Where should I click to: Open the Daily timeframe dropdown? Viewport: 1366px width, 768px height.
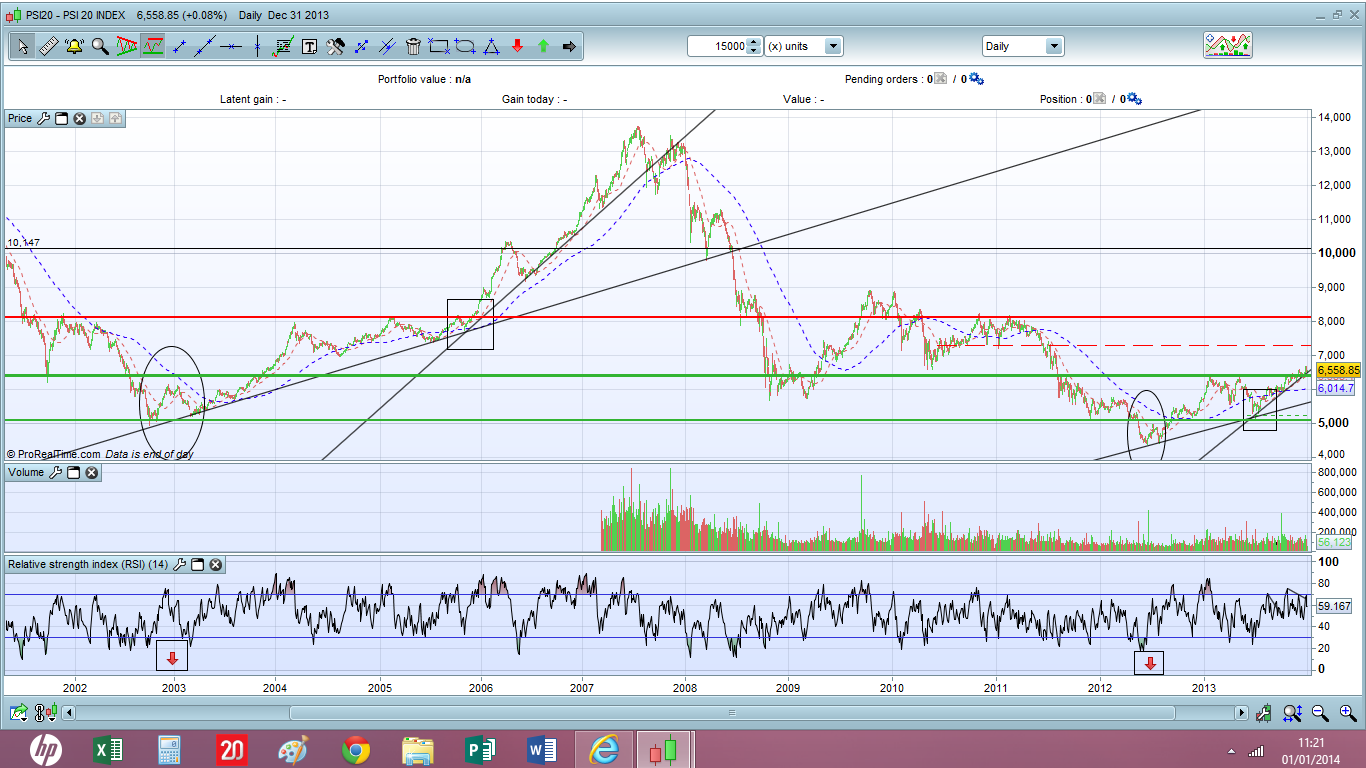click(1053, 46)
